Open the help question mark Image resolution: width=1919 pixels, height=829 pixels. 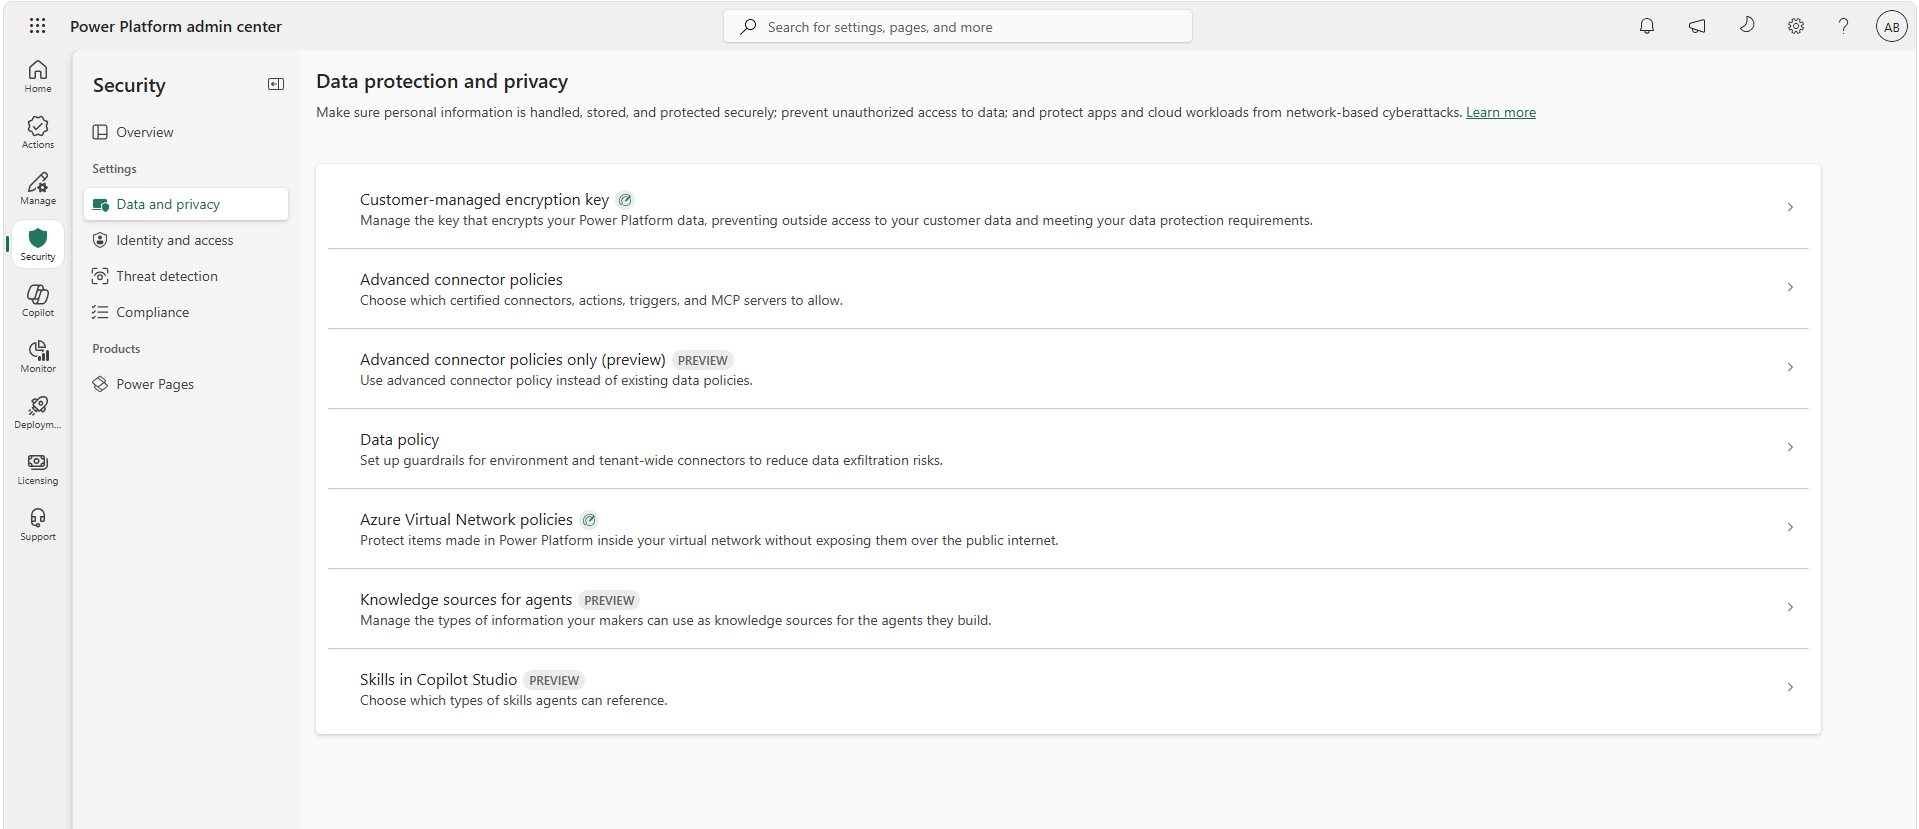(1843, 26)
